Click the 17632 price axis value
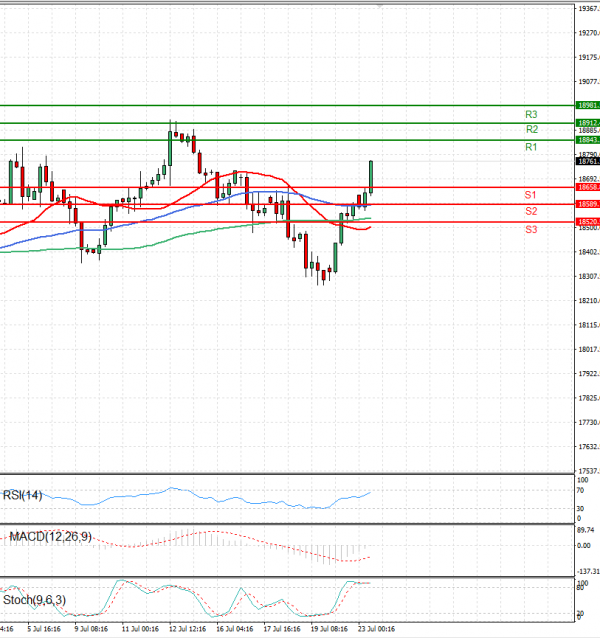Screen dimensions: 600x638 [x=589, y=447]
